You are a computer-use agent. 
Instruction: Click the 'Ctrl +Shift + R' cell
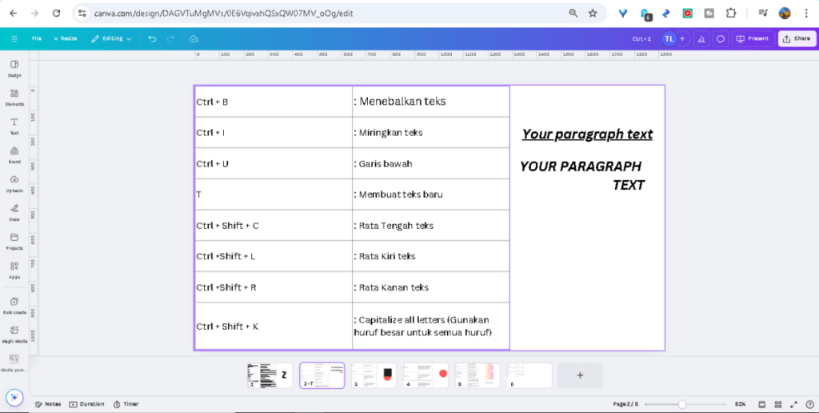click(273, 287)
